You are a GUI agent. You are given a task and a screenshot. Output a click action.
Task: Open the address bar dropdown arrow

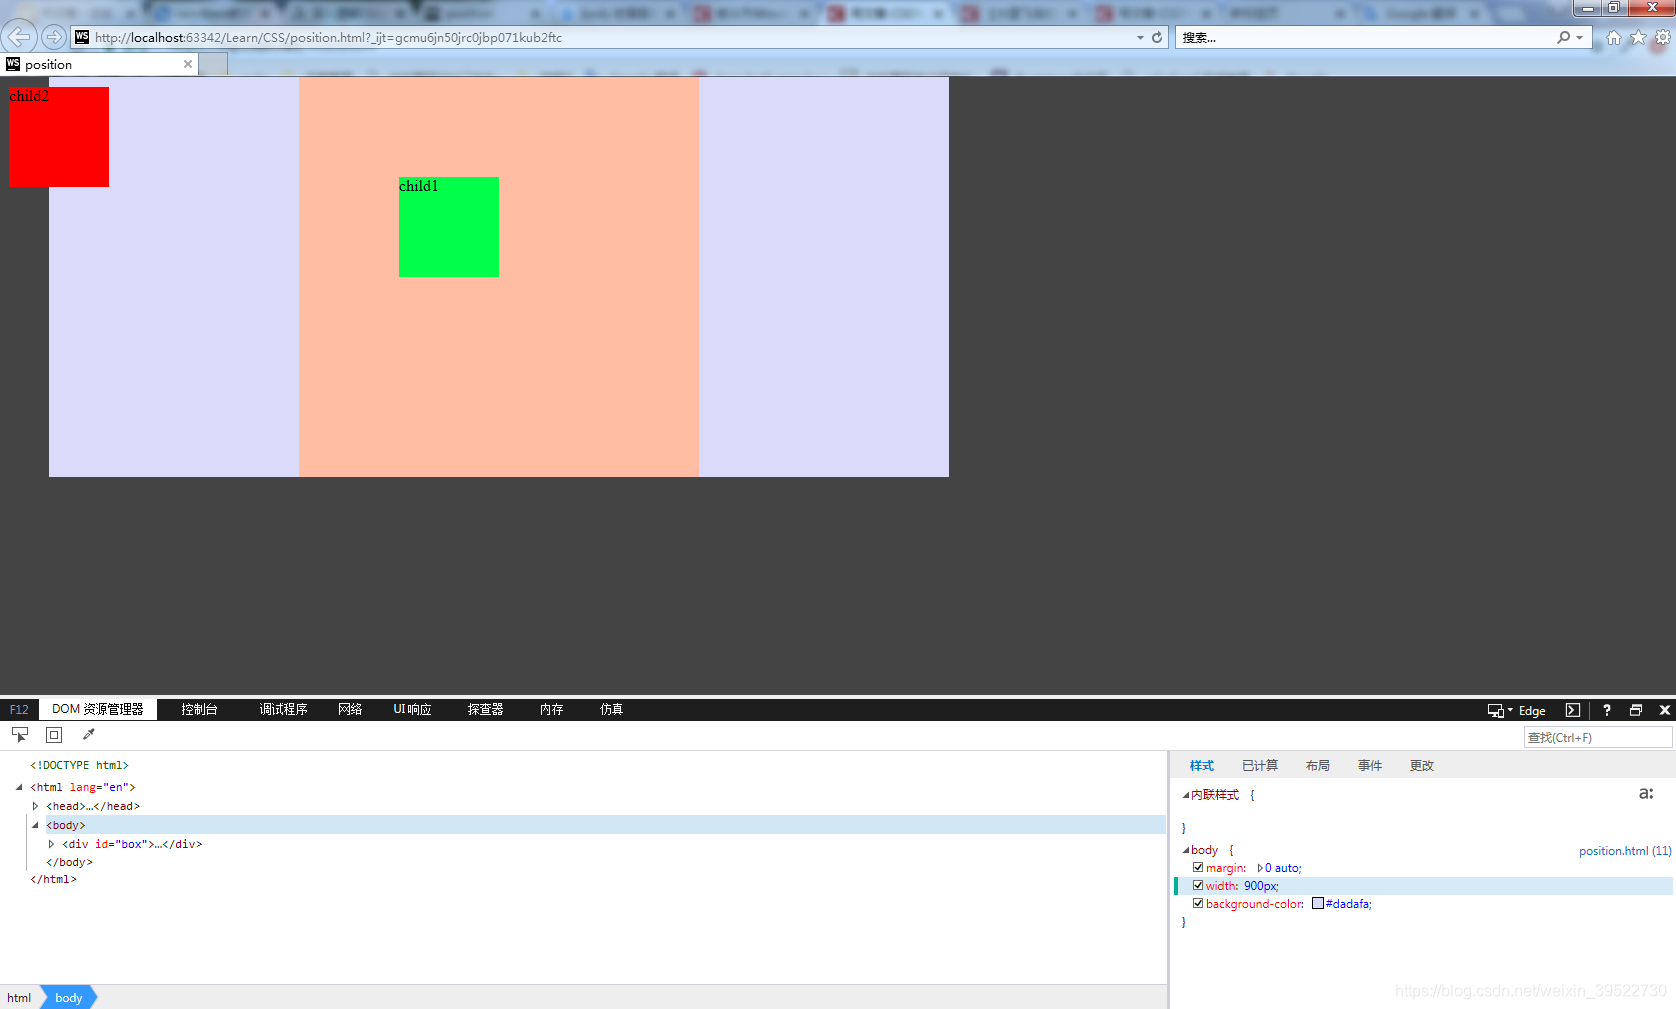(x=1140, y=37)
